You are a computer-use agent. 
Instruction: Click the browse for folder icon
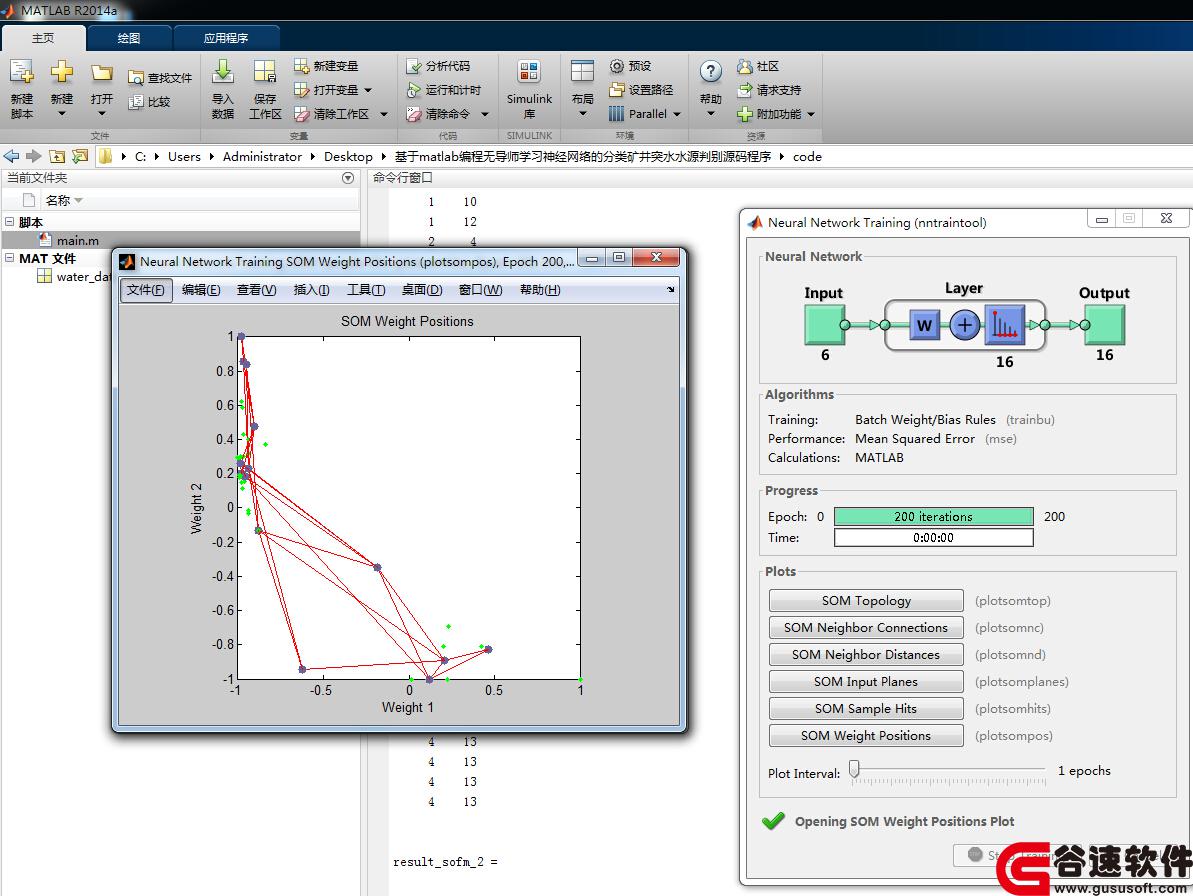pos(80,156)
